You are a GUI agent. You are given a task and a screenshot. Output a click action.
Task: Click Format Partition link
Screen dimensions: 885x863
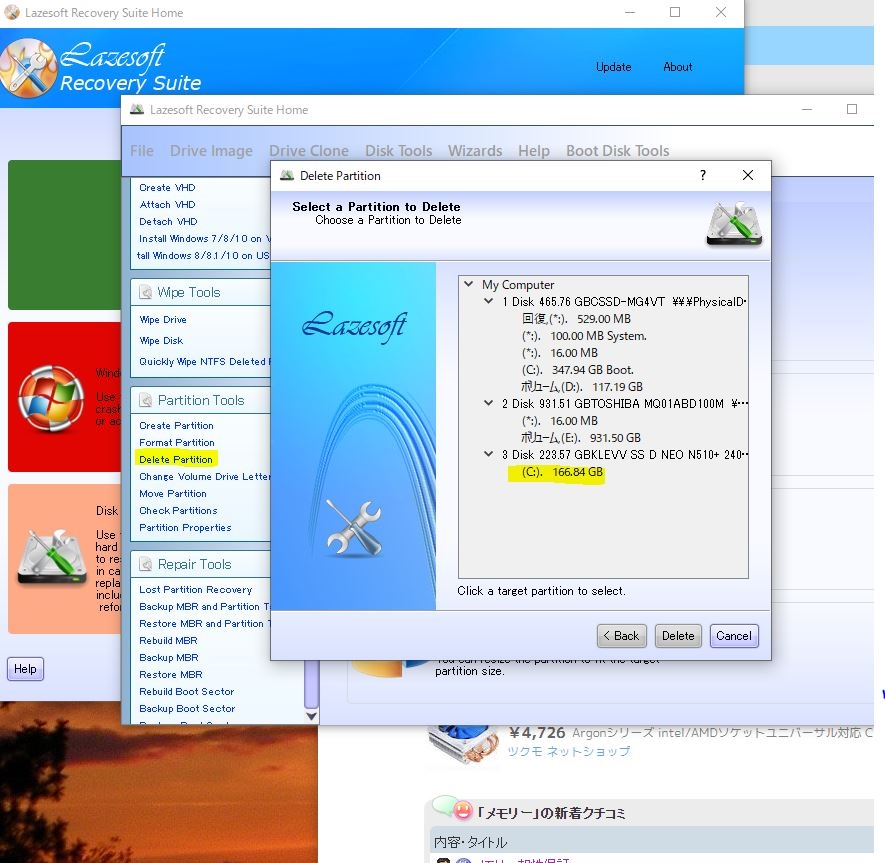coord(177,443)
